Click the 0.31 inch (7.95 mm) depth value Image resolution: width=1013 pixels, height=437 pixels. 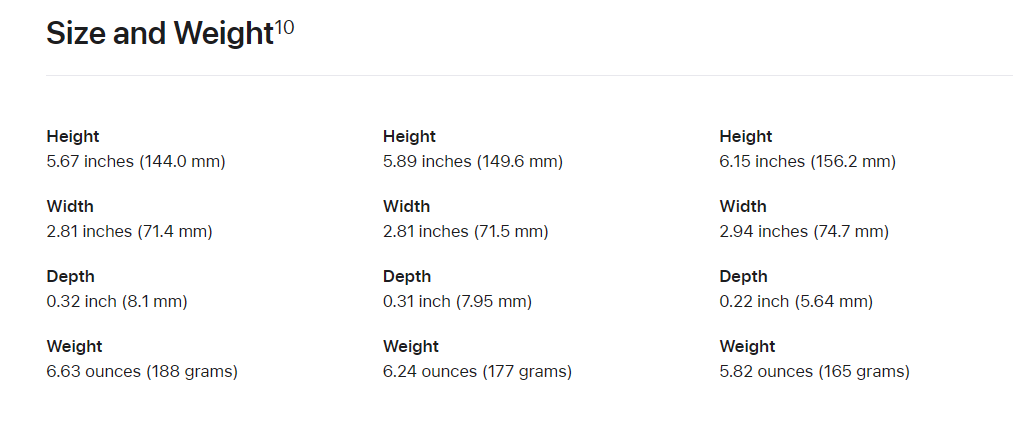(x=457, y=302)
